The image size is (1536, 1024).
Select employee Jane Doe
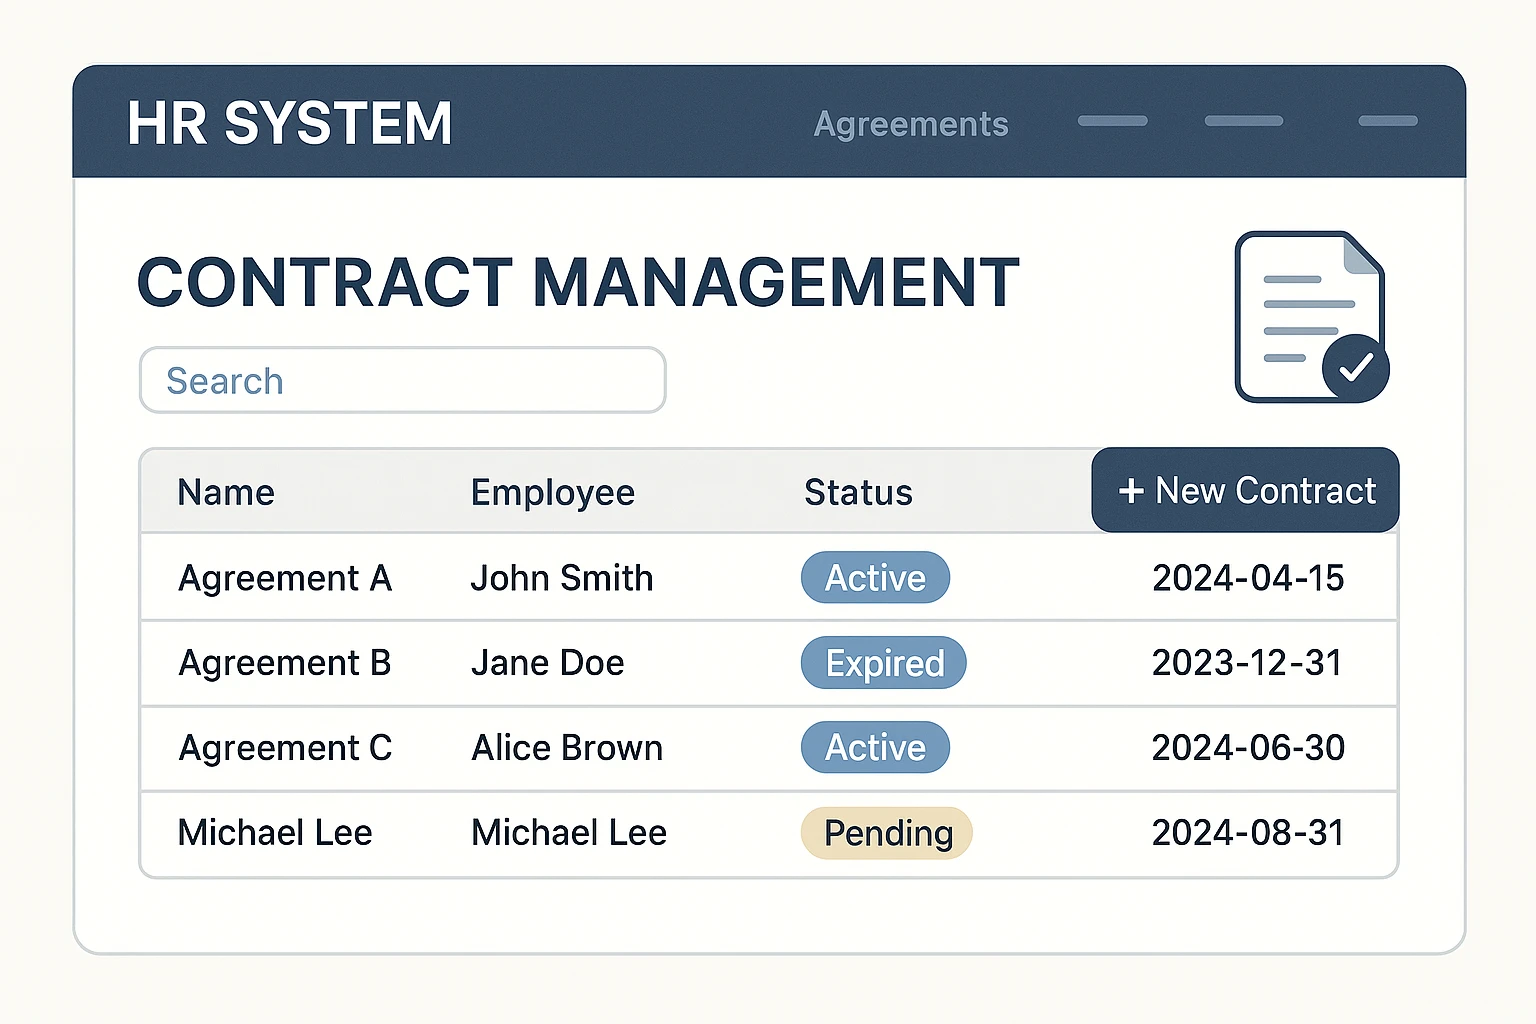coord(547,663)
